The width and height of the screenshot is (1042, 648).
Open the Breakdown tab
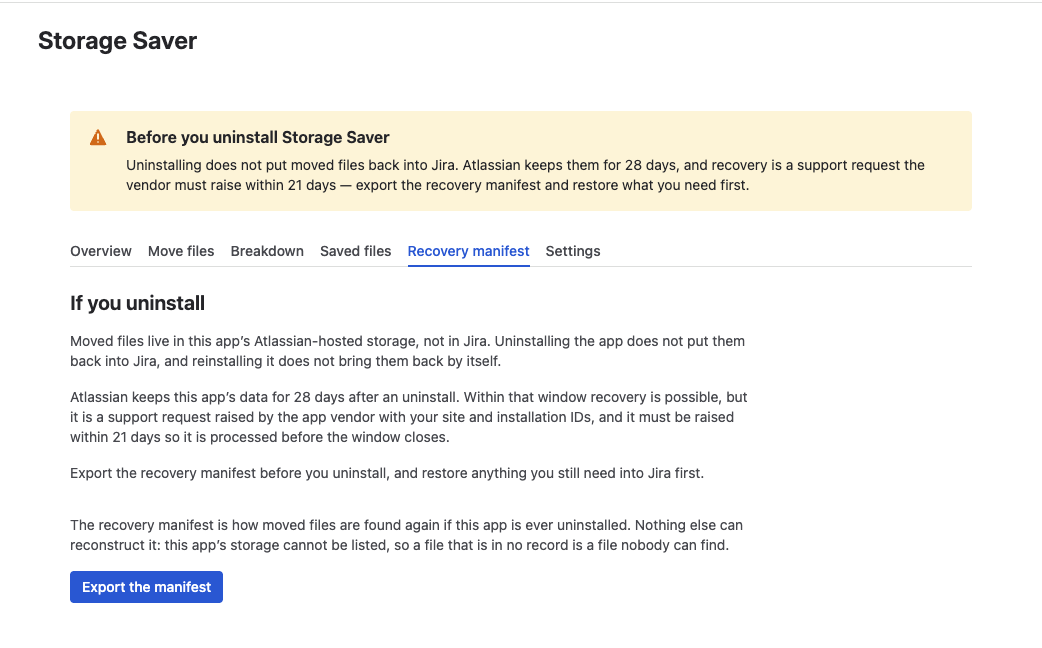(267, 251)
